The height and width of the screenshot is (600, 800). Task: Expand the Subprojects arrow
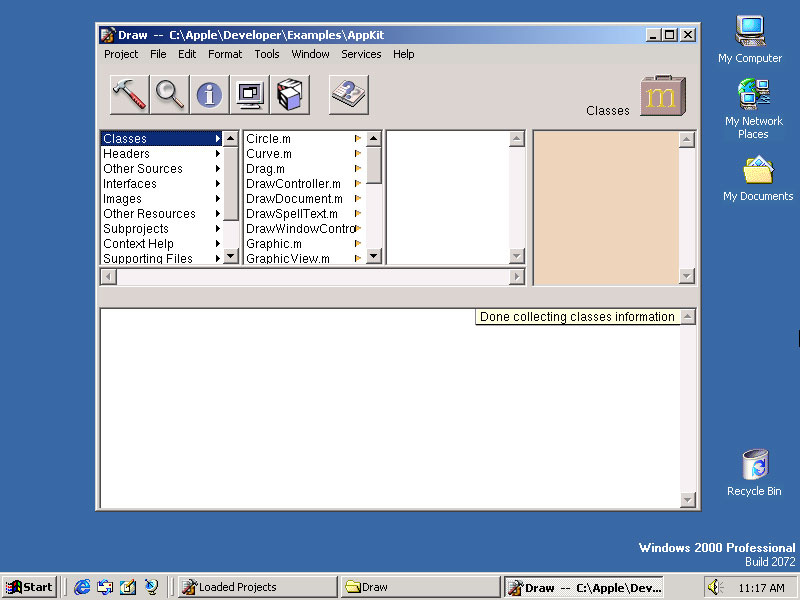(x=218, y=229)
